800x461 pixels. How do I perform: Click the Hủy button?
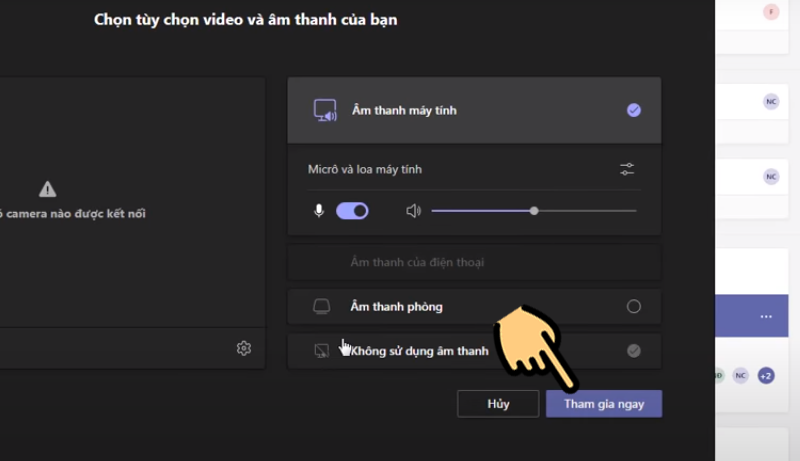[x=498, y=404]
